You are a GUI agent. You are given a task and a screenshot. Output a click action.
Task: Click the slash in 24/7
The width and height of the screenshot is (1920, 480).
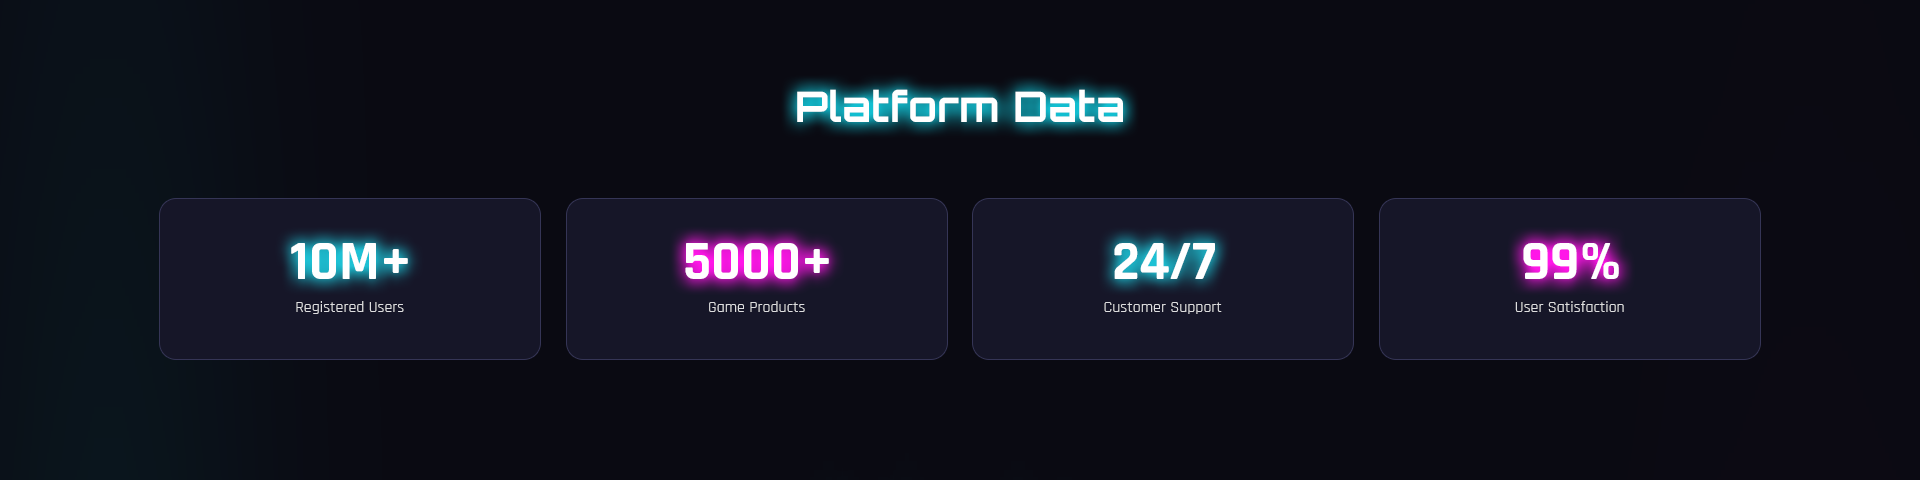pos(1180,262)
